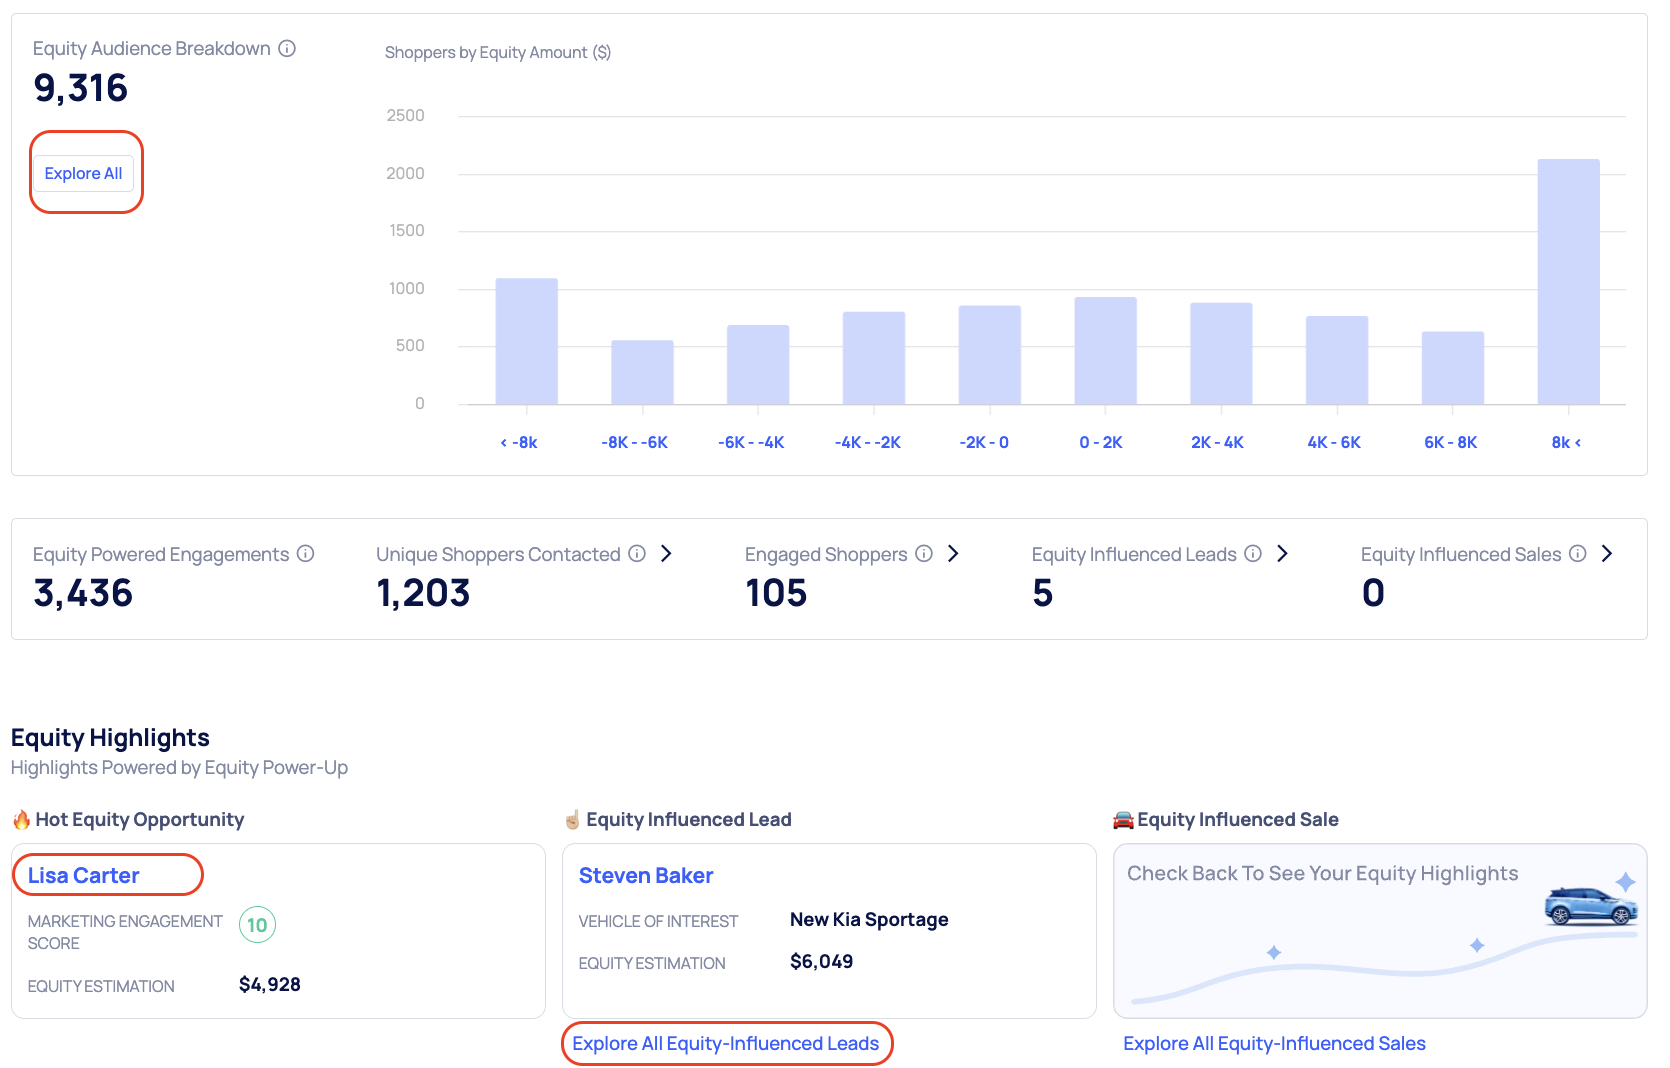Click info icon beside Equity Audience Breakdown
The width and height of the screenshot is (1670, 1068).
[x=287, y=48]
